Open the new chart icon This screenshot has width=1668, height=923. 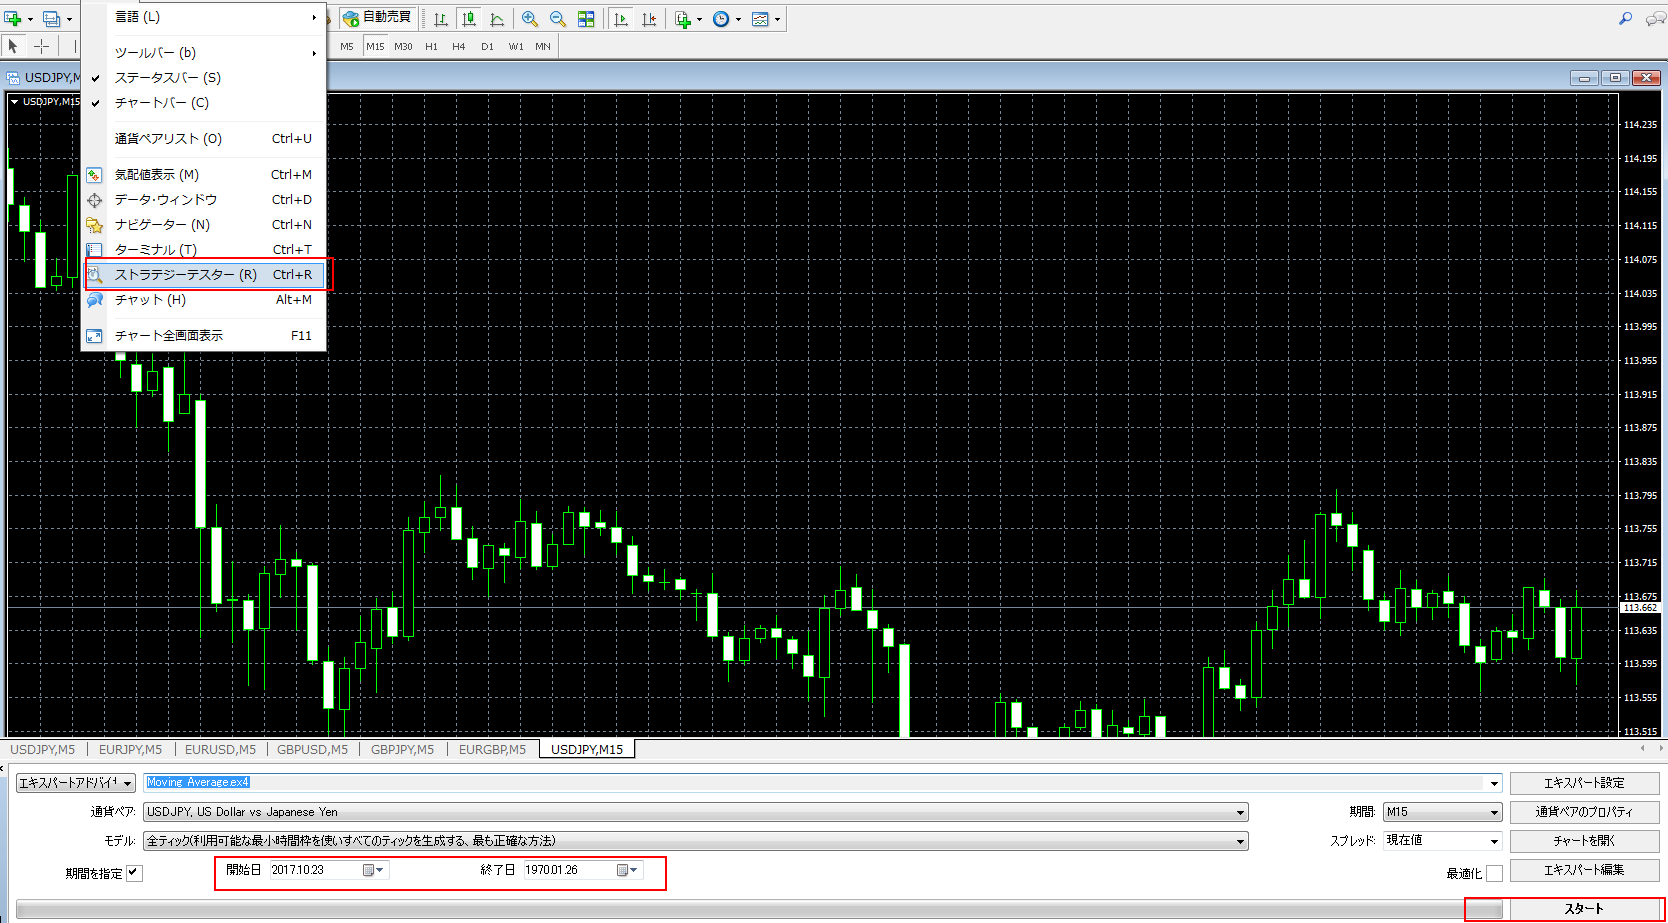(x=13, y=18)
